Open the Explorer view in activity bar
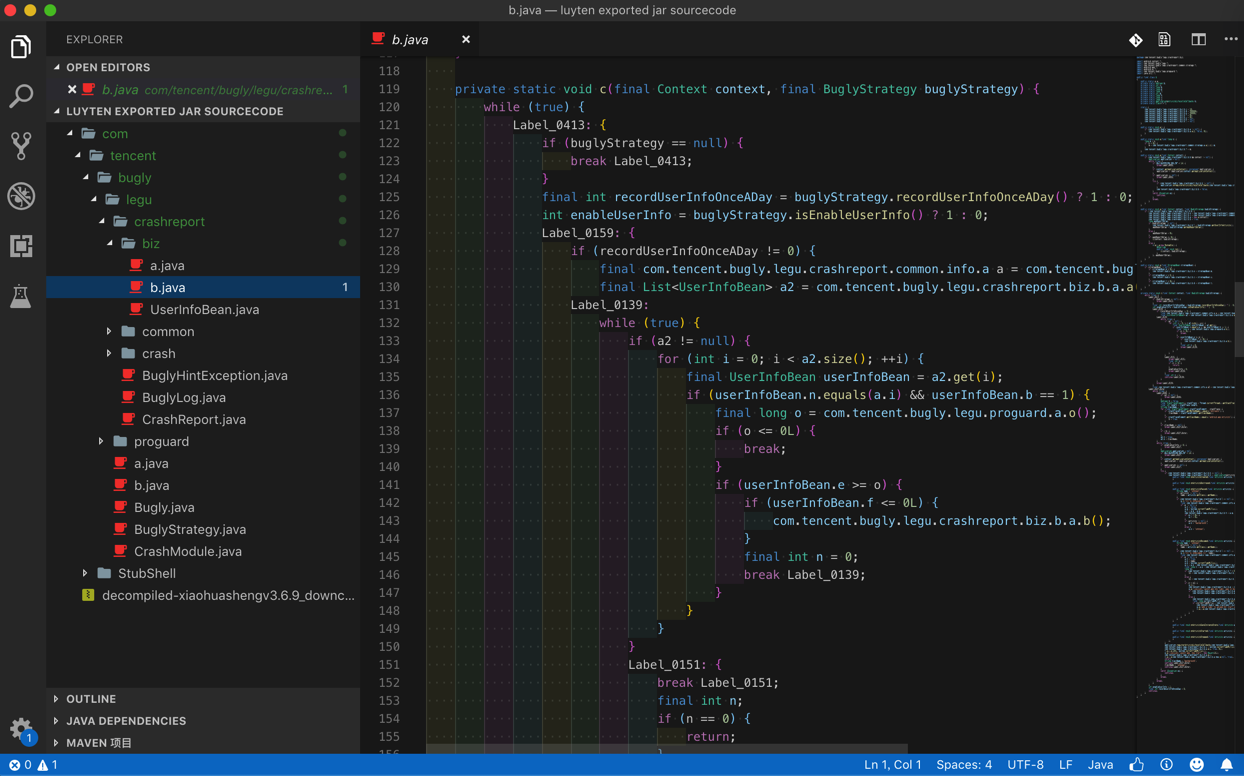1244x776 pixels. [21, 47]
